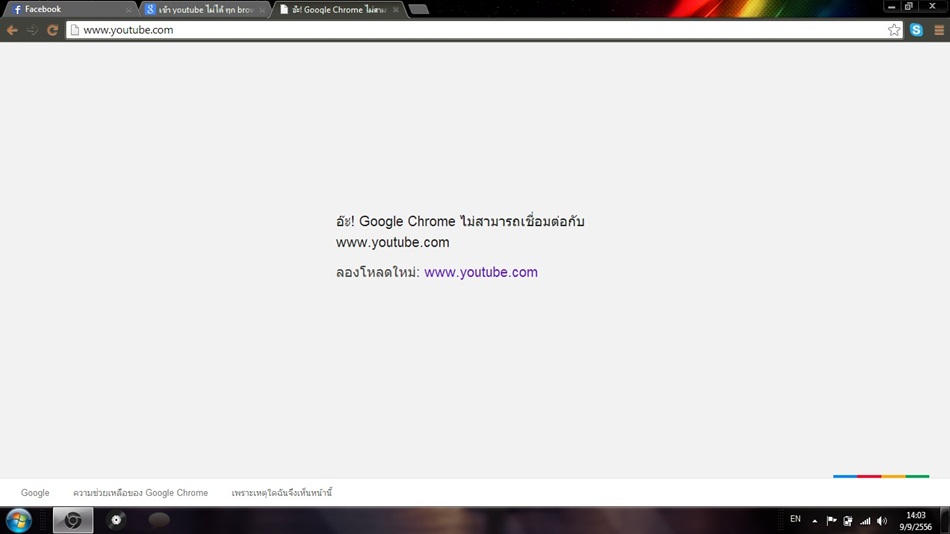Show hidden system tray icons
The image size is (950, 534).
click(815, 521)
